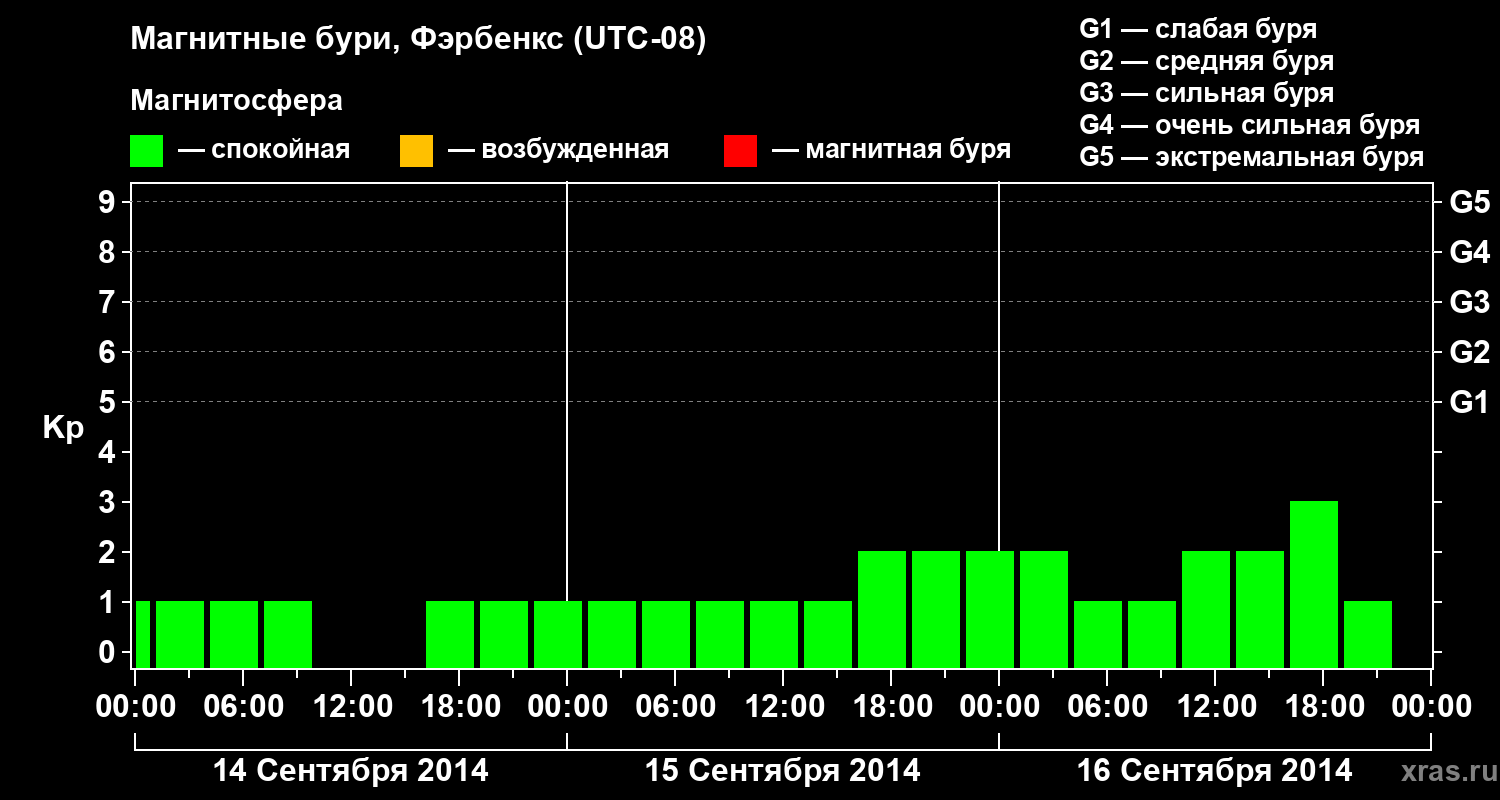Click the tallest bar reaching Kp 3

point(1314,584)
